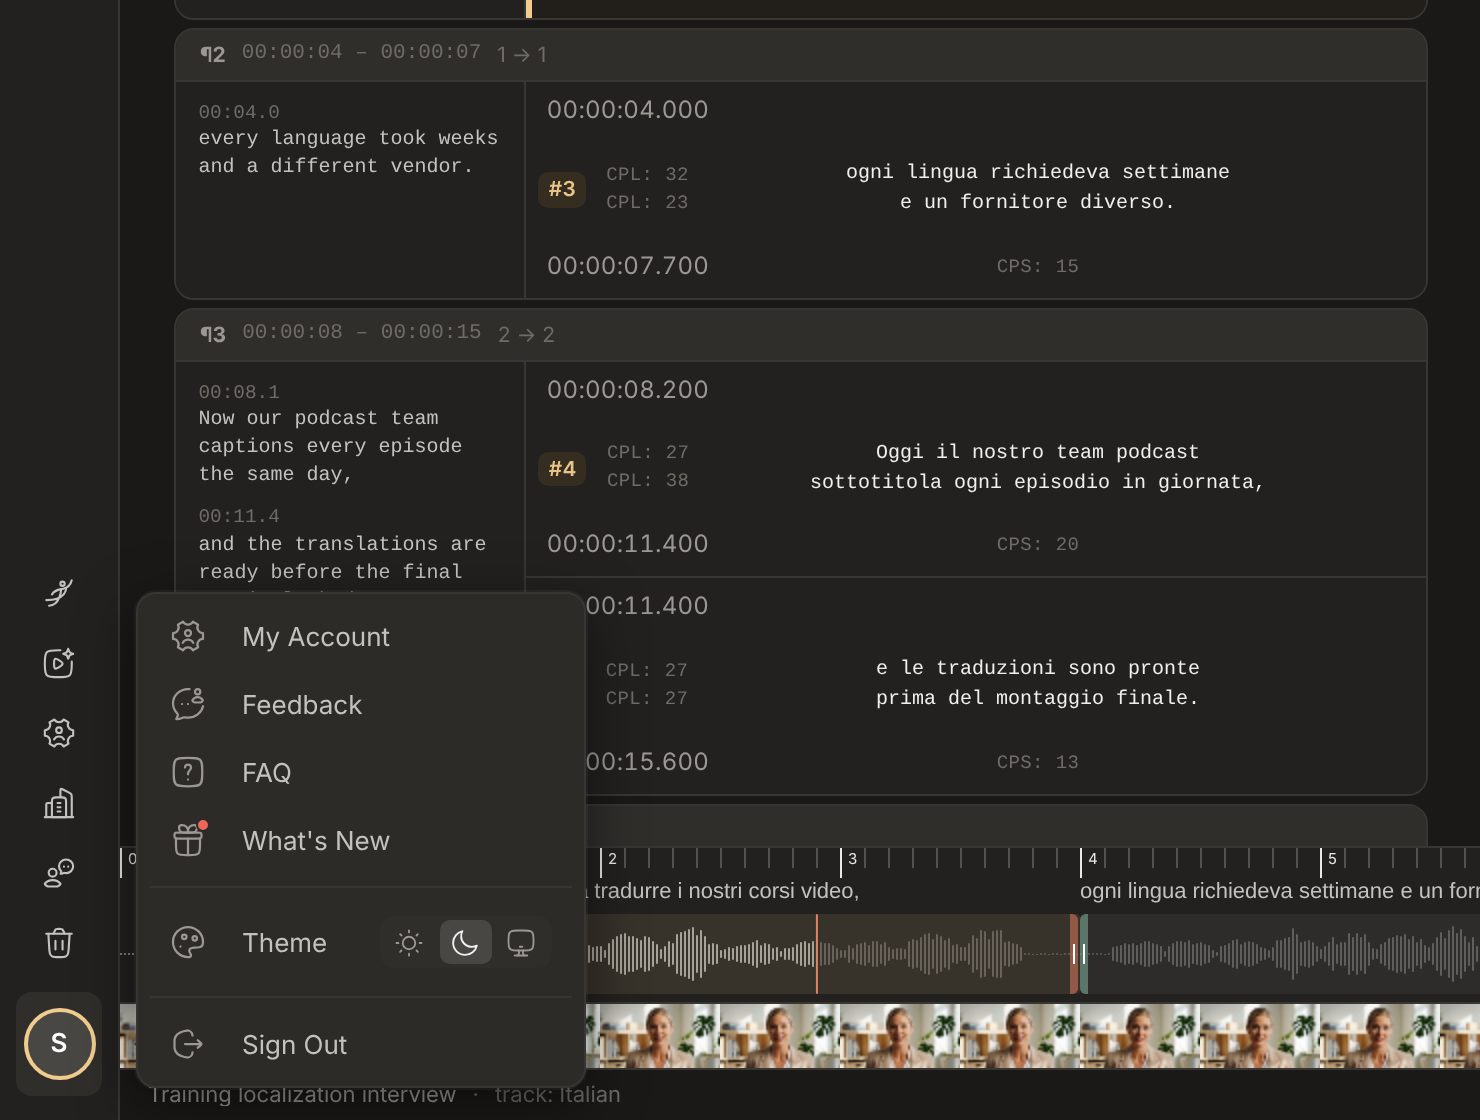Click end time 00:00:07.700
This screenshot has width=1480, height=1120.
click(x=627, y=266)
